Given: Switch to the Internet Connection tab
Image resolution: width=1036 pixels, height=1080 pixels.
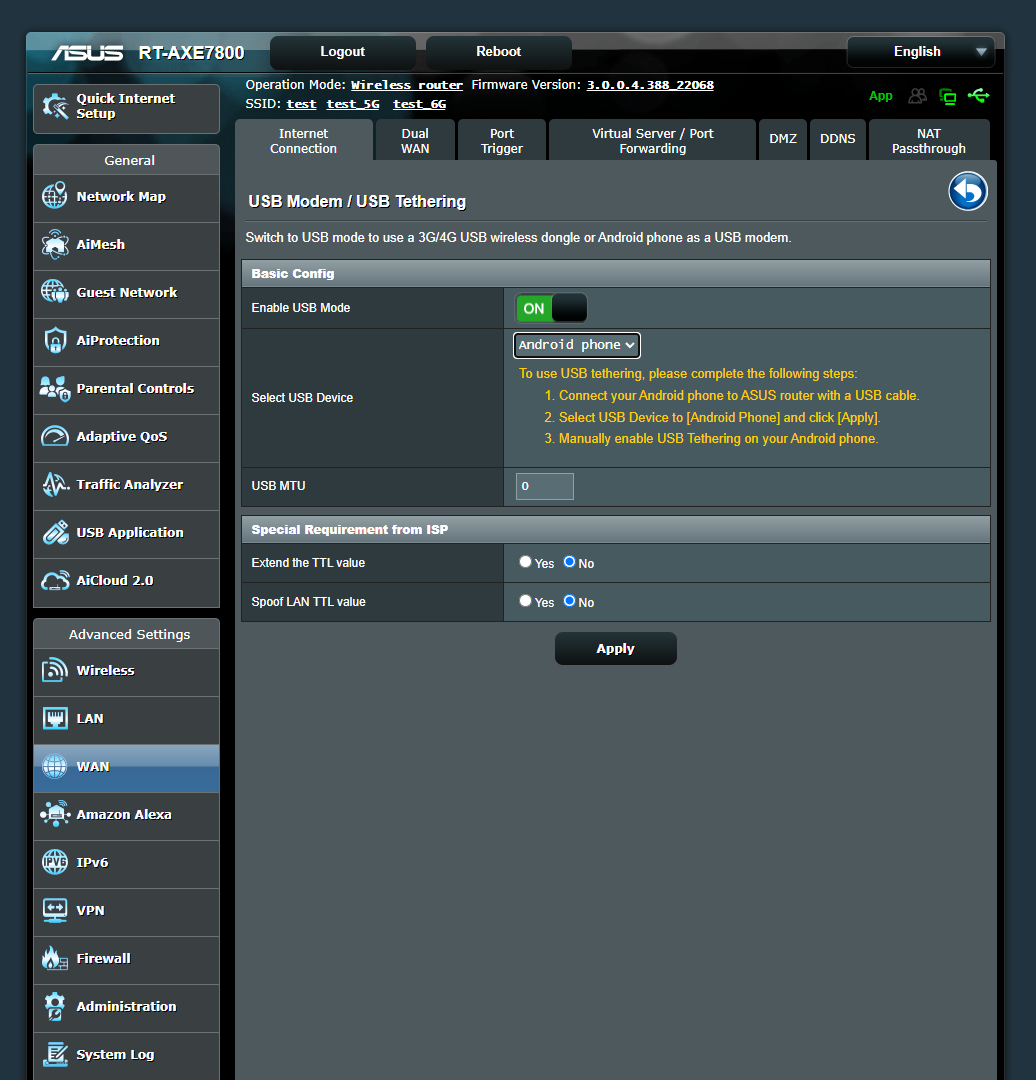Looking at the screenshot, I should [304, 141].
